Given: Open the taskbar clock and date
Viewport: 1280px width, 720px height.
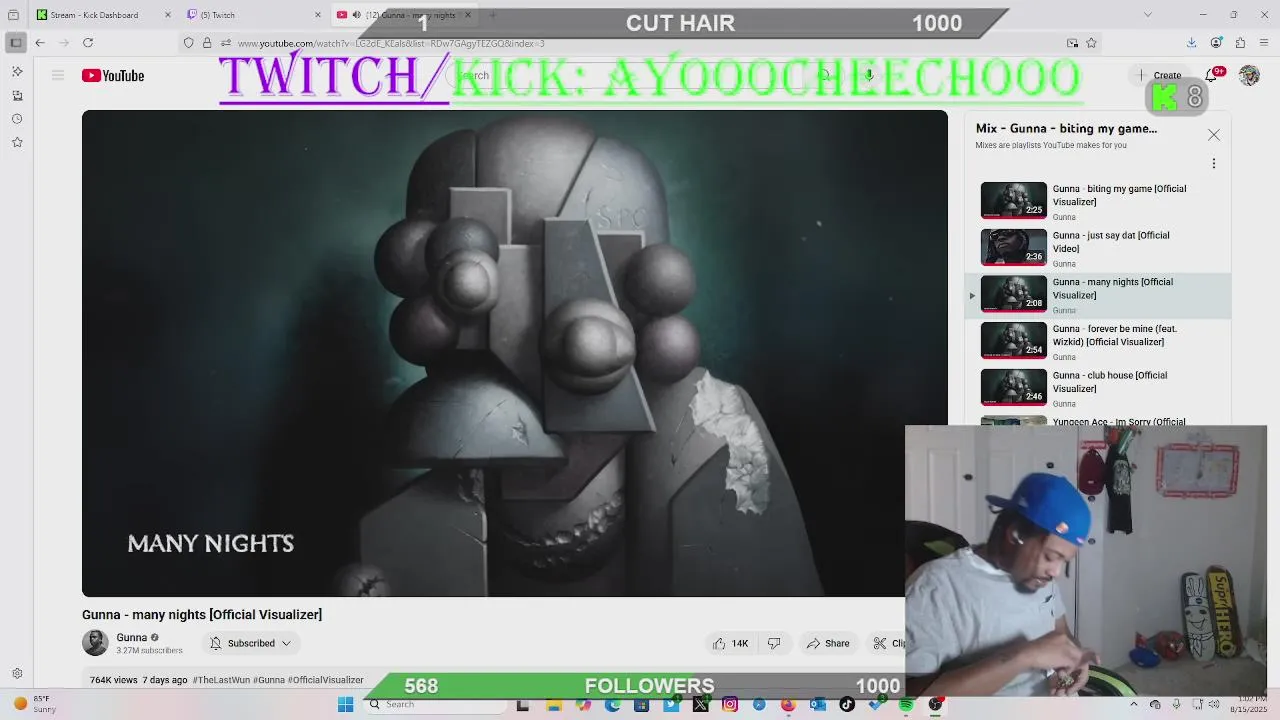Looking at the screenshot, I should click(1247, 704).
